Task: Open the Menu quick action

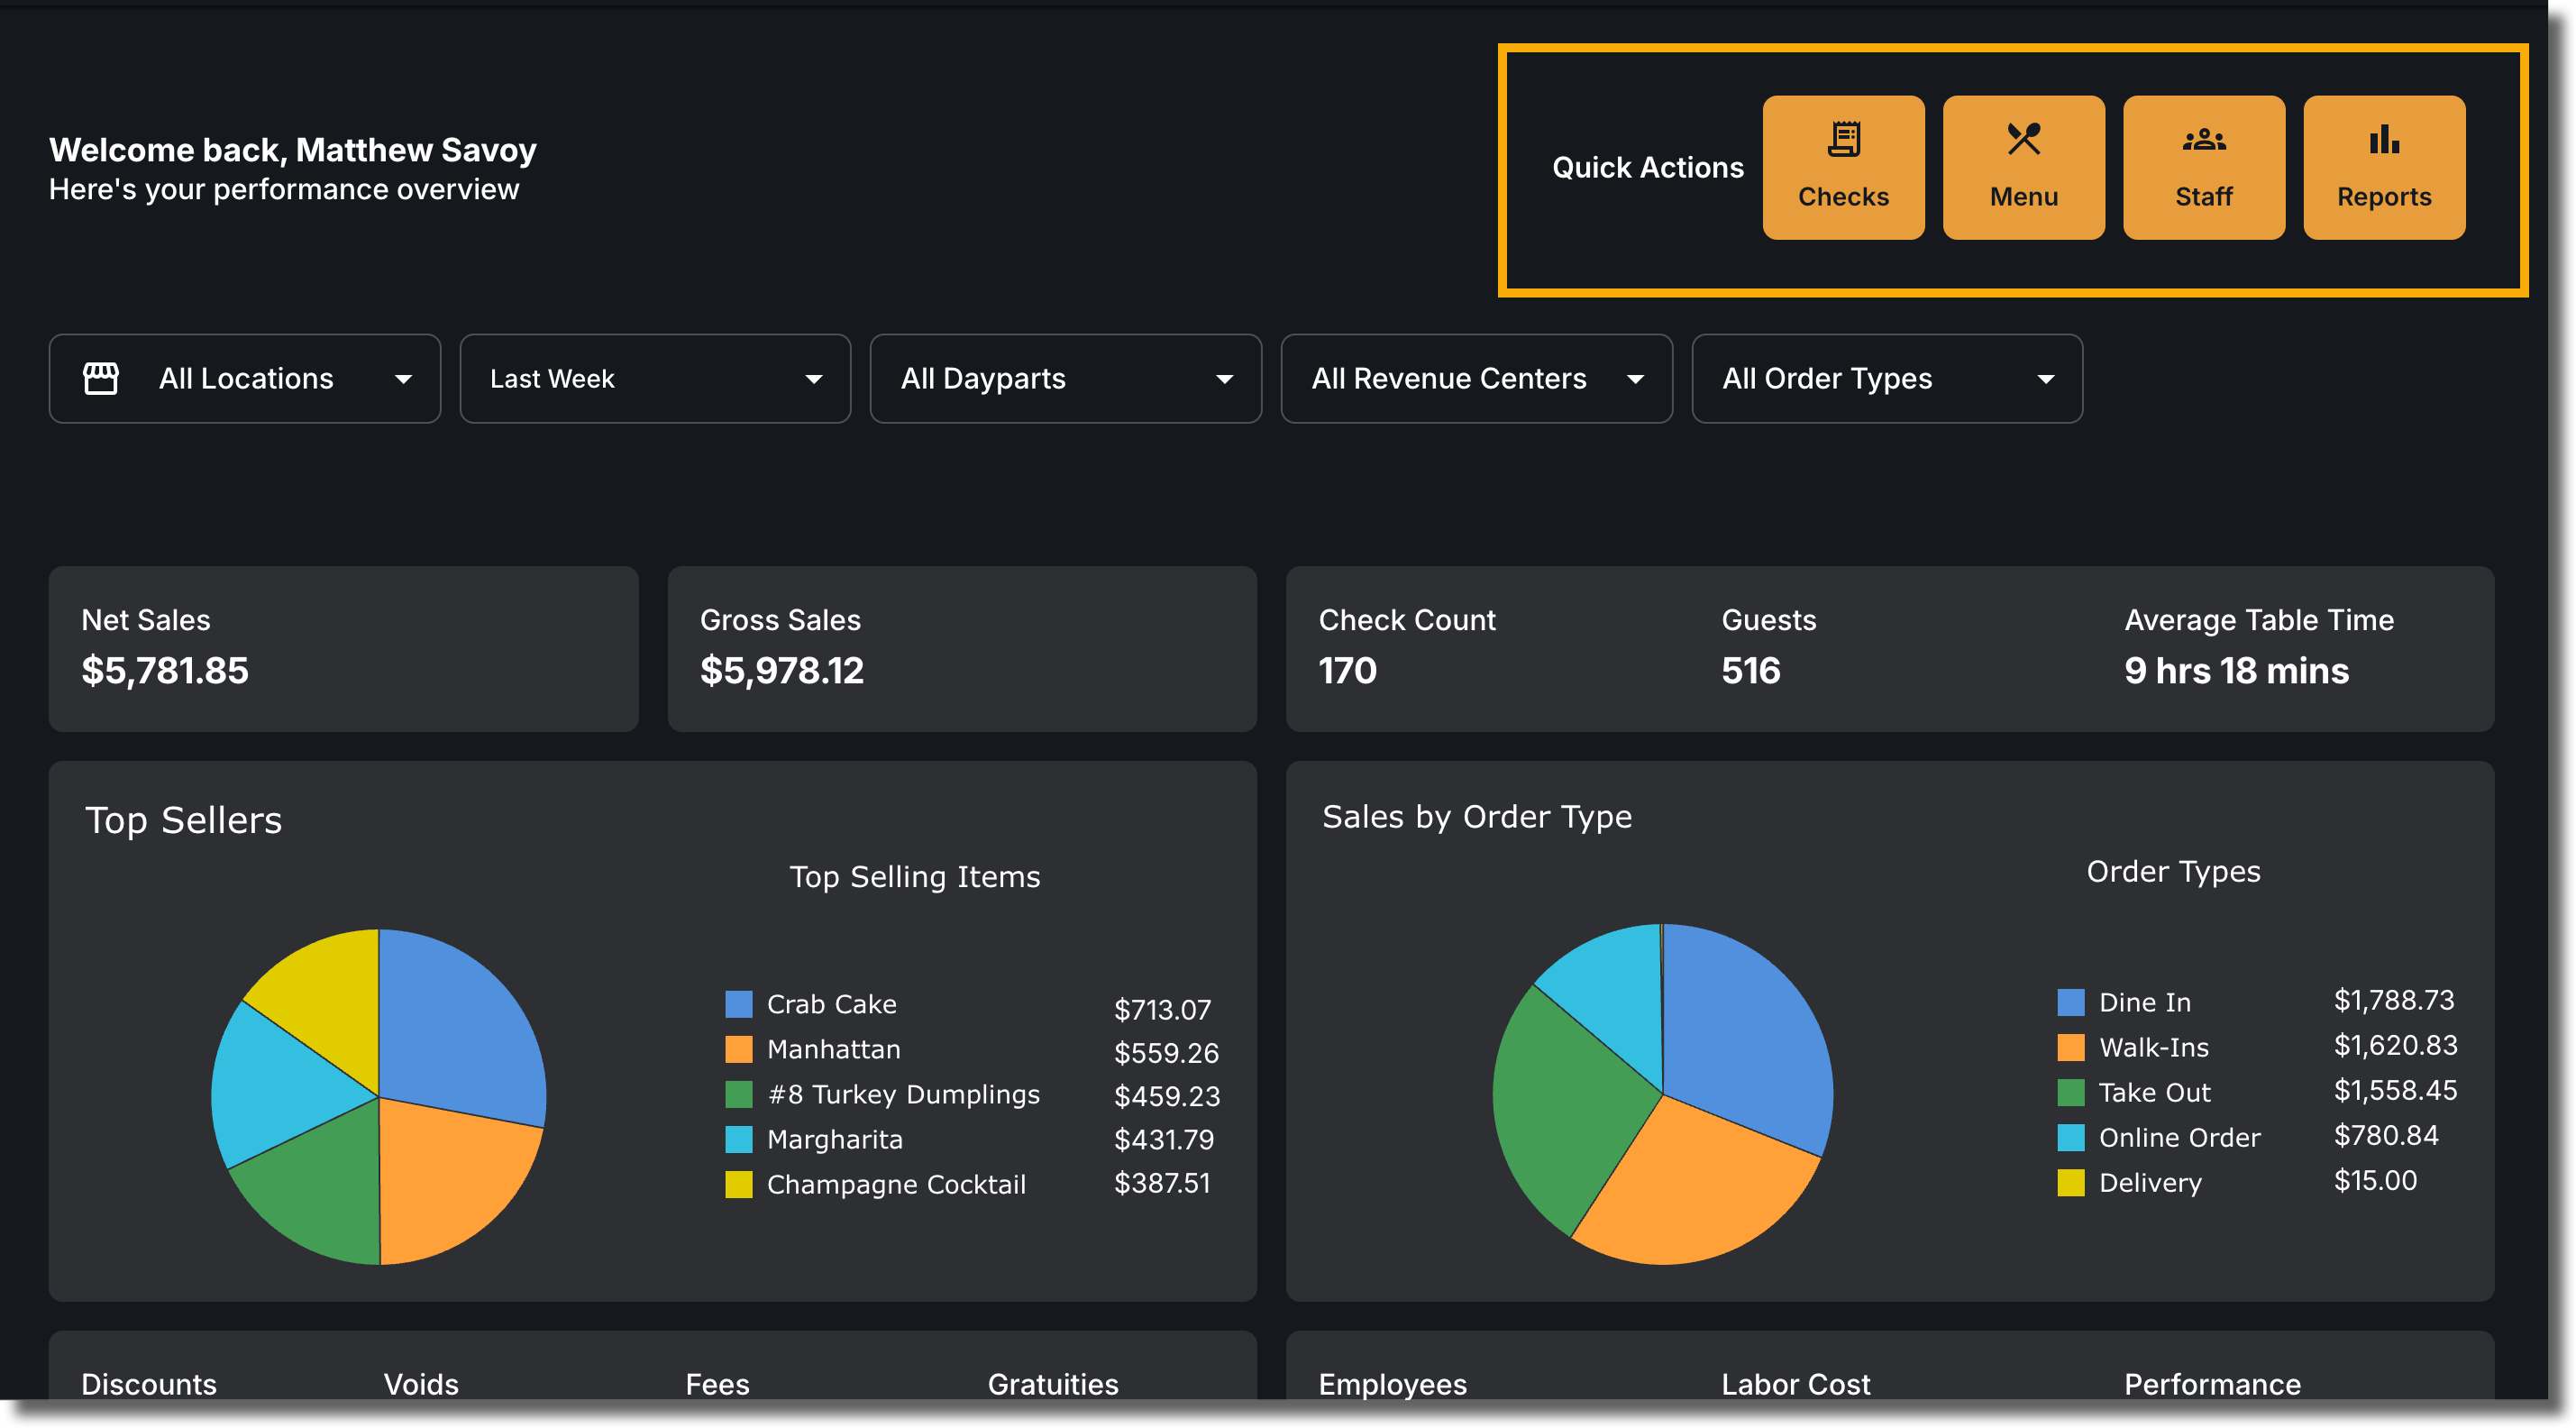Action: coord(2023,167)
